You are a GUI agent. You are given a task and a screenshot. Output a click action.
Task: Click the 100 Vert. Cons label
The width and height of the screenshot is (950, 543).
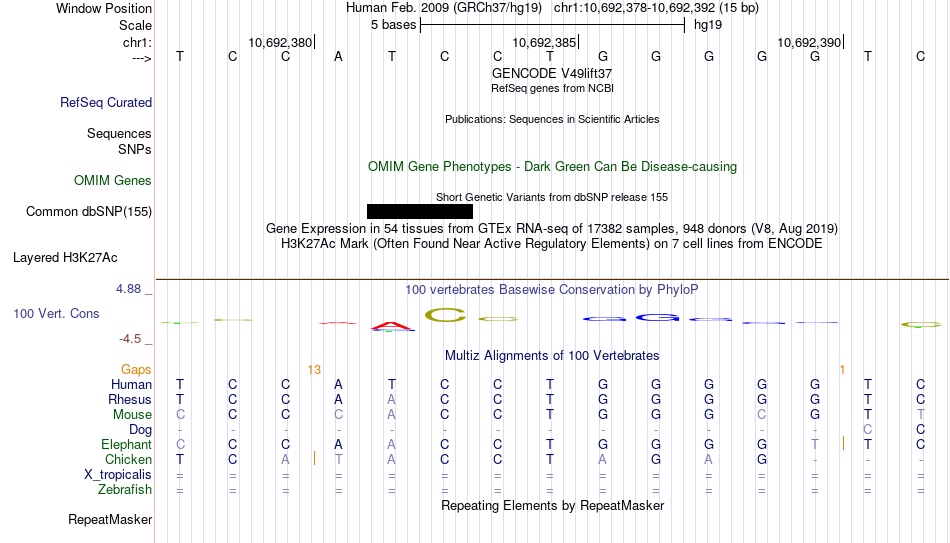(x=56, y=313)
